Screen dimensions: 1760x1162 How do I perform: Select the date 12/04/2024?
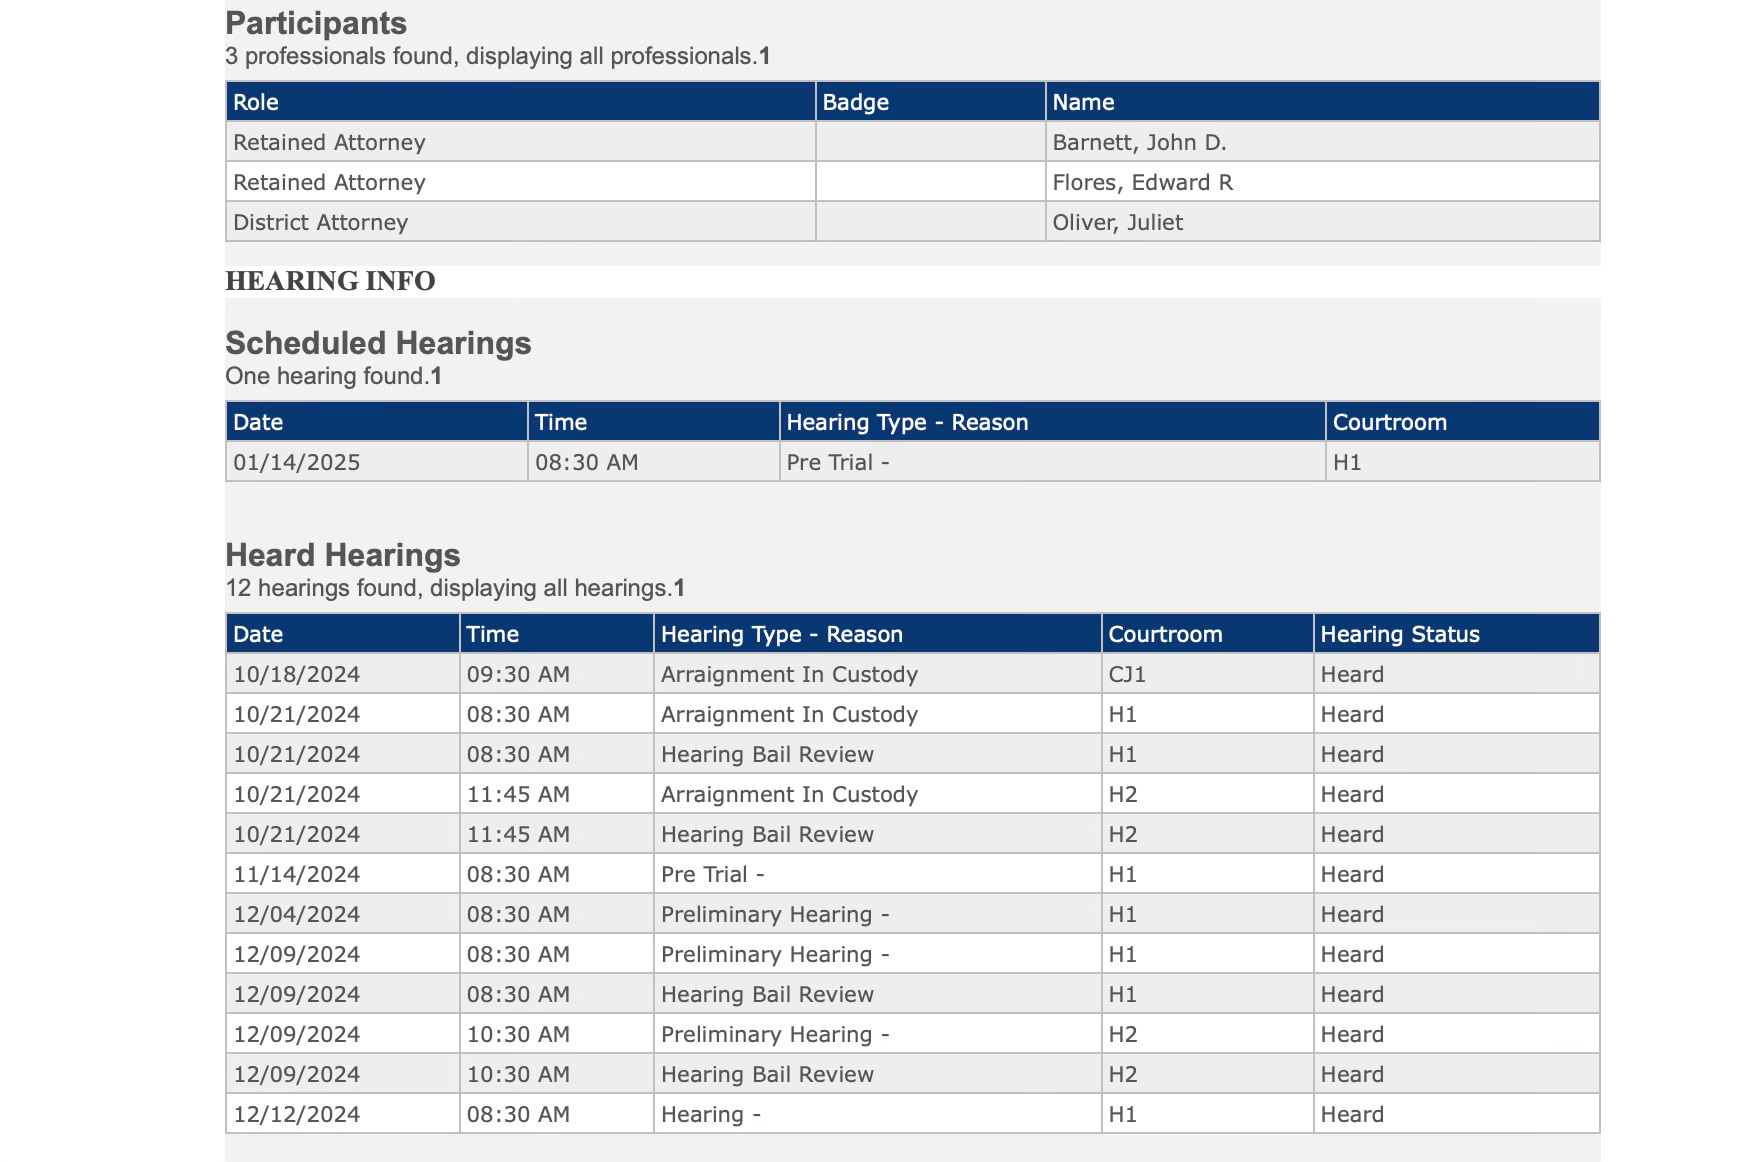coord(297,914)
